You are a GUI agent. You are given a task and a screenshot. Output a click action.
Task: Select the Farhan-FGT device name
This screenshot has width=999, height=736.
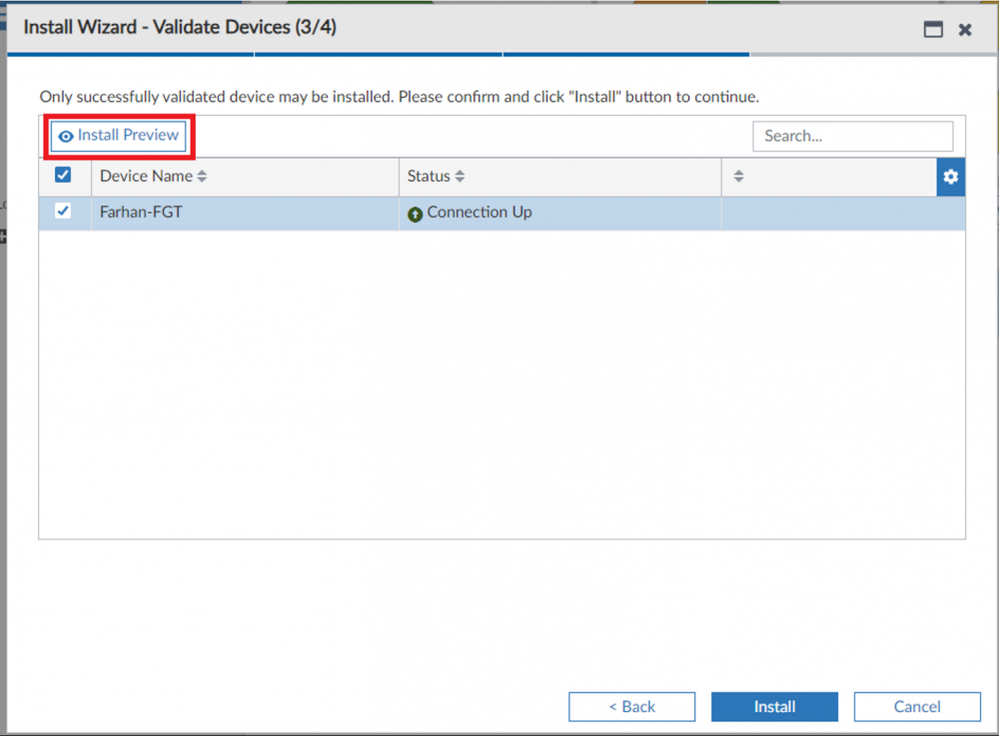pos(141,212)
